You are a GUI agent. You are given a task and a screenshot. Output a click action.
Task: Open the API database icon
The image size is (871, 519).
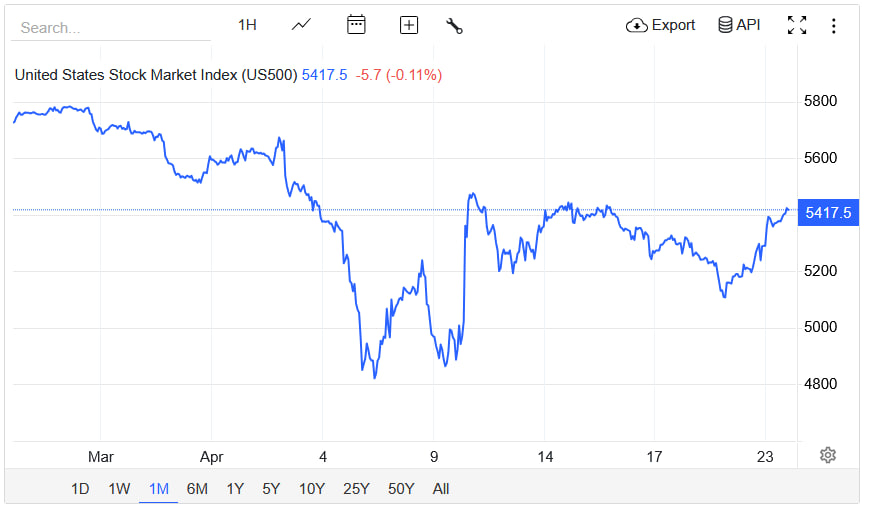tap(739, 25)
